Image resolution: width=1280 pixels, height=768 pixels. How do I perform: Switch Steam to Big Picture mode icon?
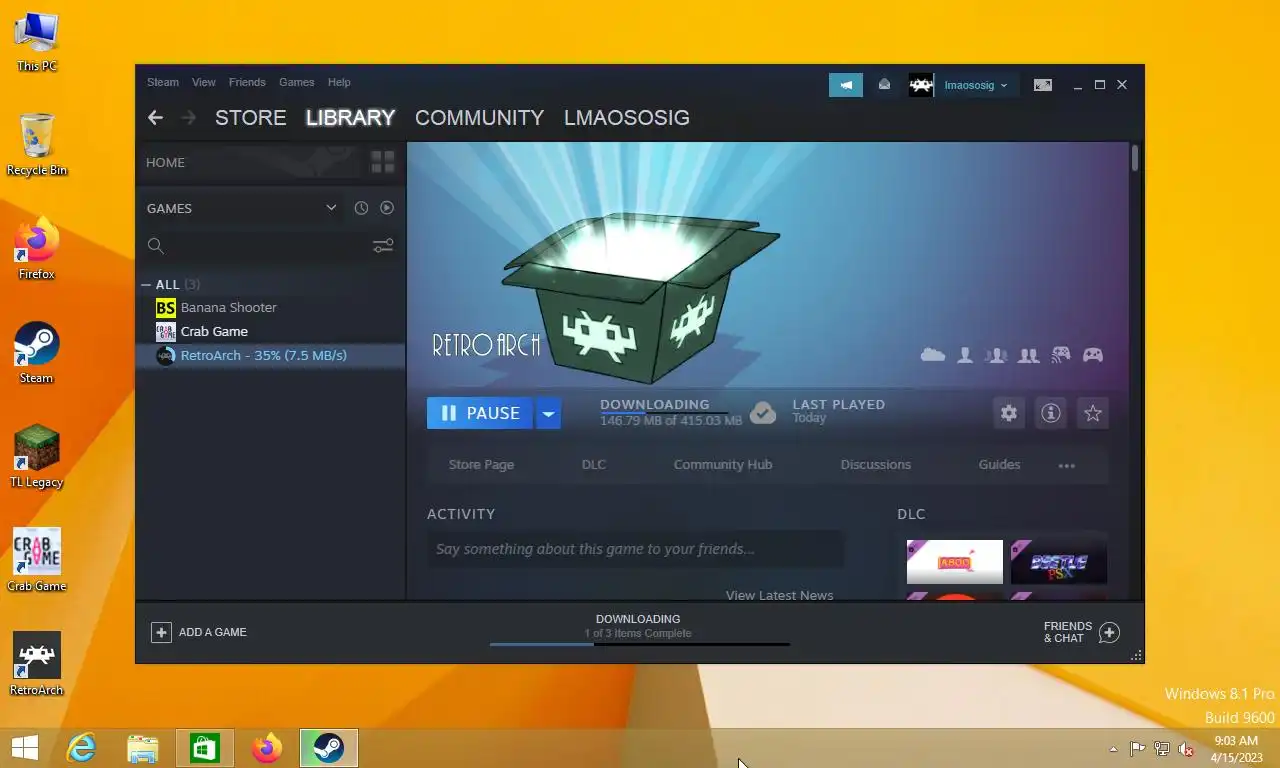tap(1043, 85)
